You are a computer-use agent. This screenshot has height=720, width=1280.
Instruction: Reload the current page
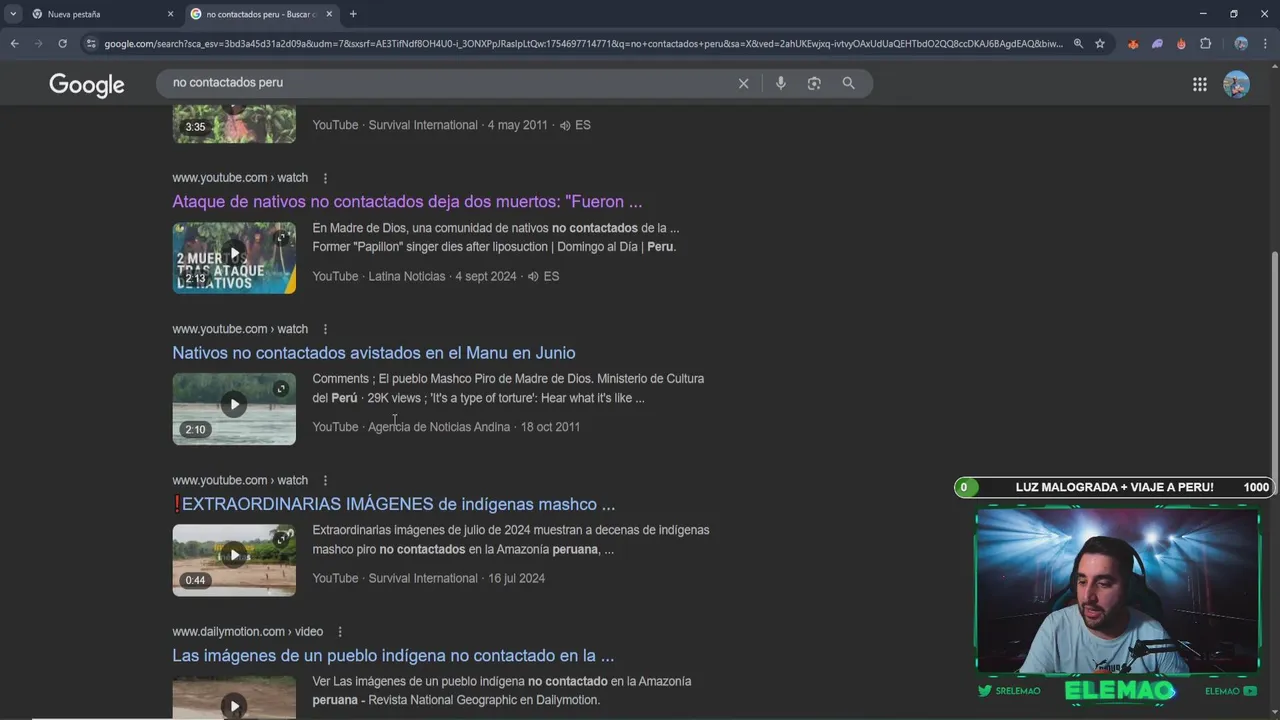pyautogui.click(x=62, y=44)
